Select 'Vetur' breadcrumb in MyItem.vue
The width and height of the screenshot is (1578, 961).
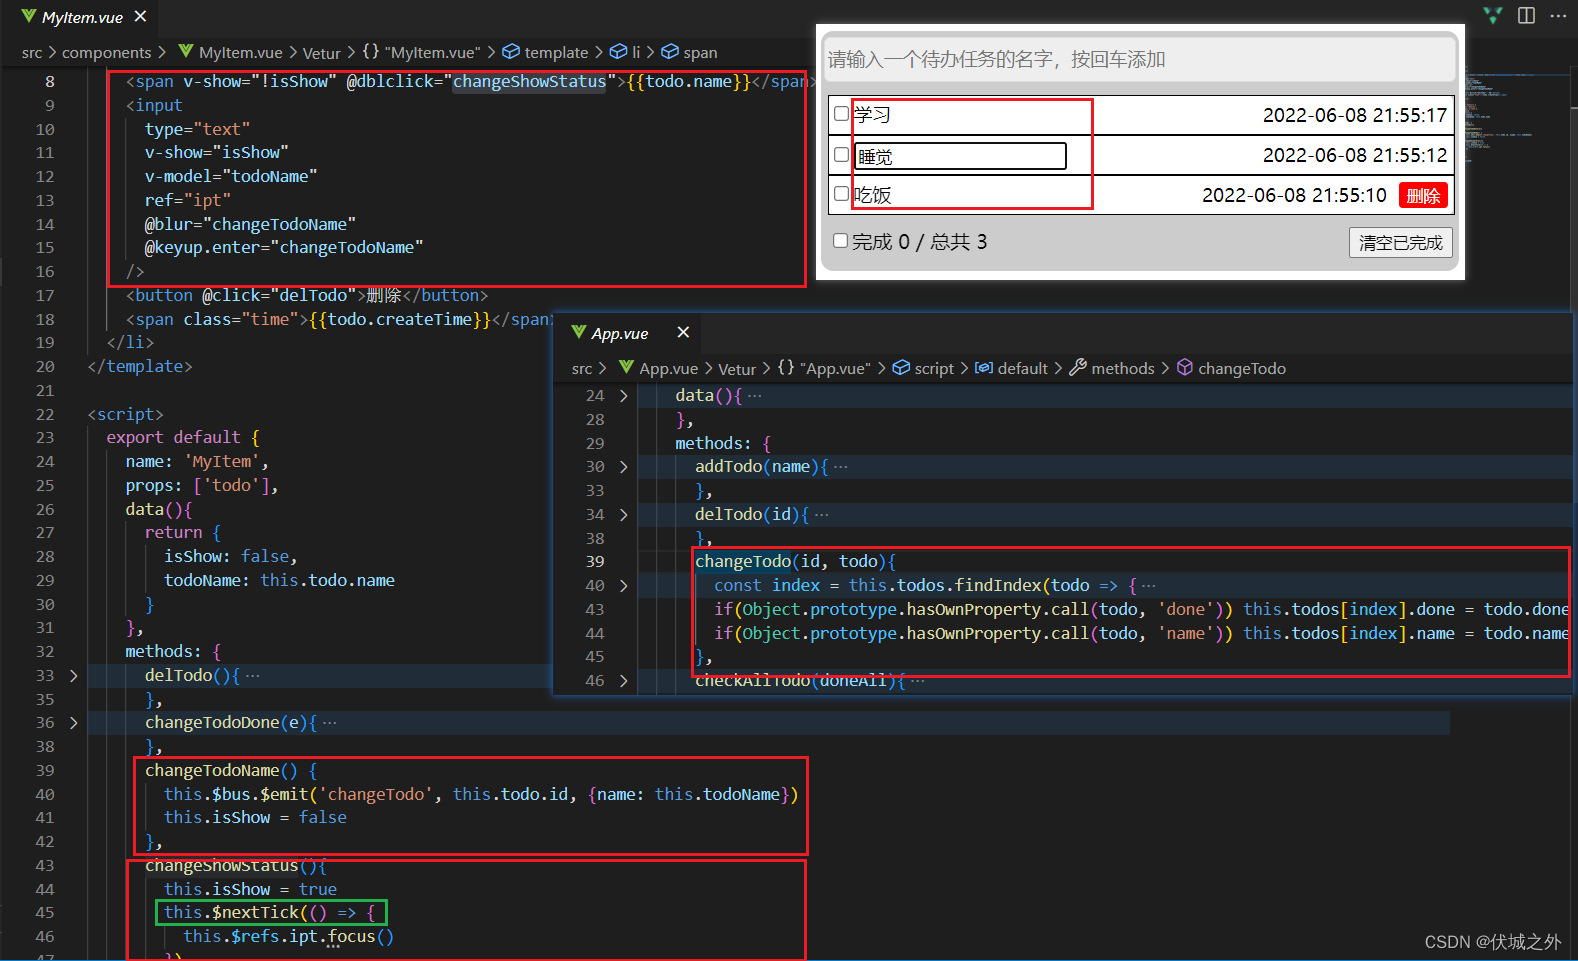(322, 53)
